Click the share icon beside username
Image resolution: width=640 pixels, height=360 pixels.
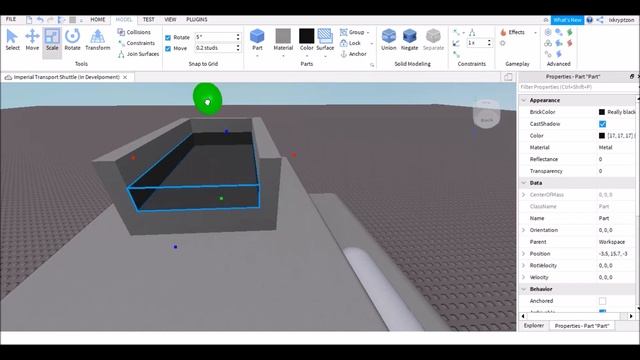[x=600, y=20]
